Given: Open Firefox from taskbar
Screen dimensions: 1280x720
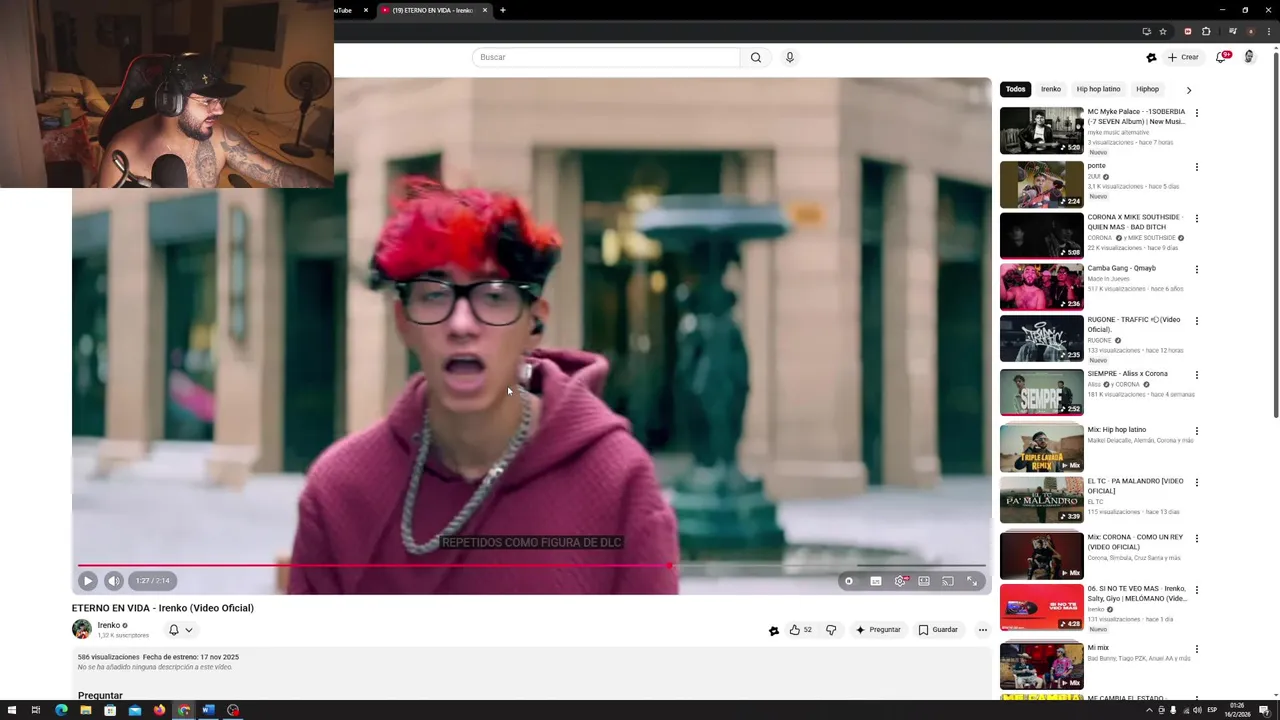Looking at the screenshot, I should (159, 710).
